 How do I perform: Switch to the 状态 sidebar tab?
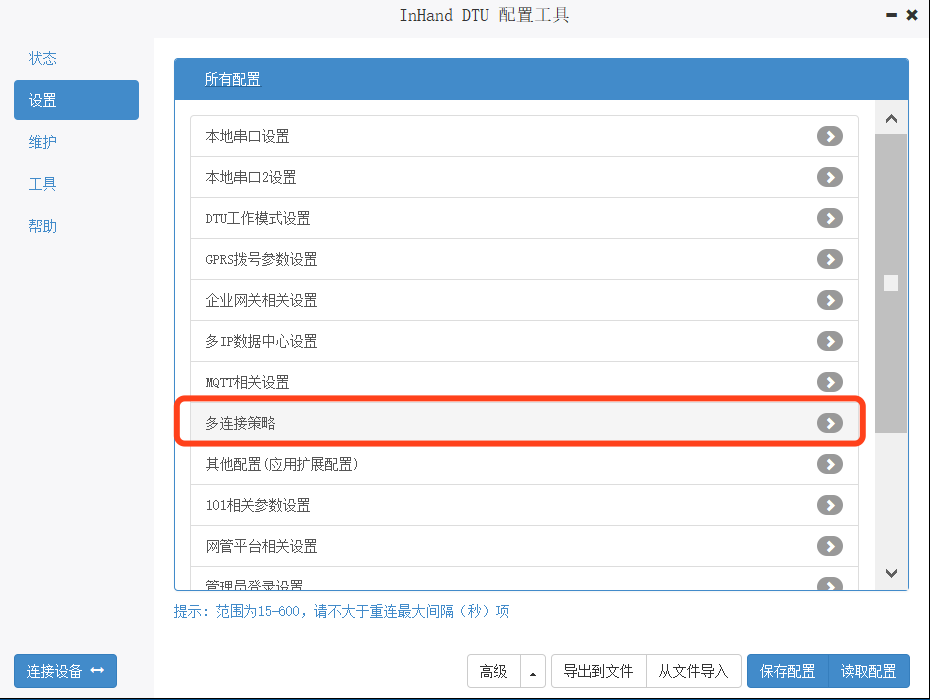[43, 58]
